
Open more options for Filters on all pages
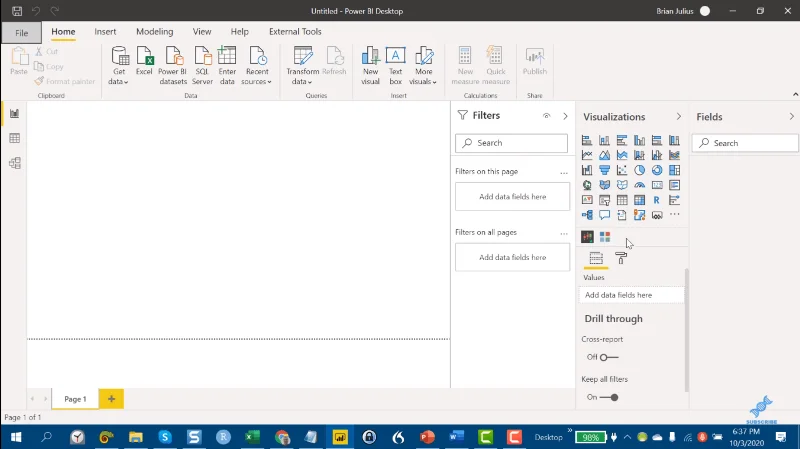click(x=564, y=233)
